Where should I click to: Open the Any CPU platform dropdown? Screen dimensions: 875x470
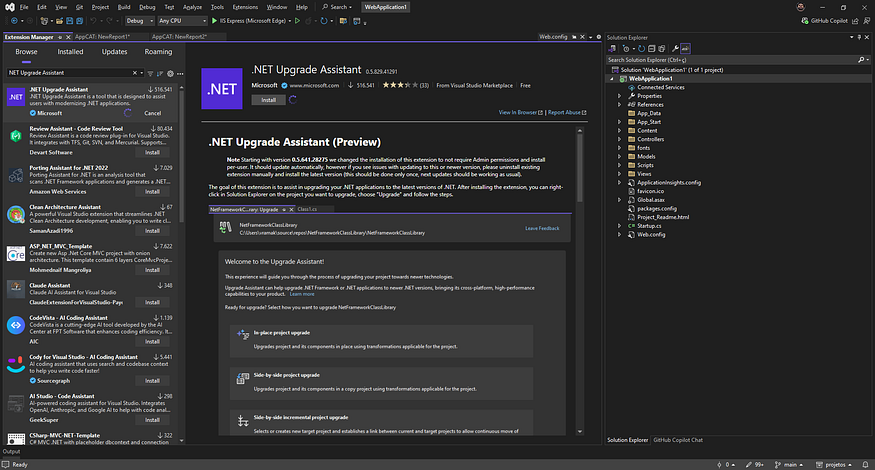[x=183, y=20]
